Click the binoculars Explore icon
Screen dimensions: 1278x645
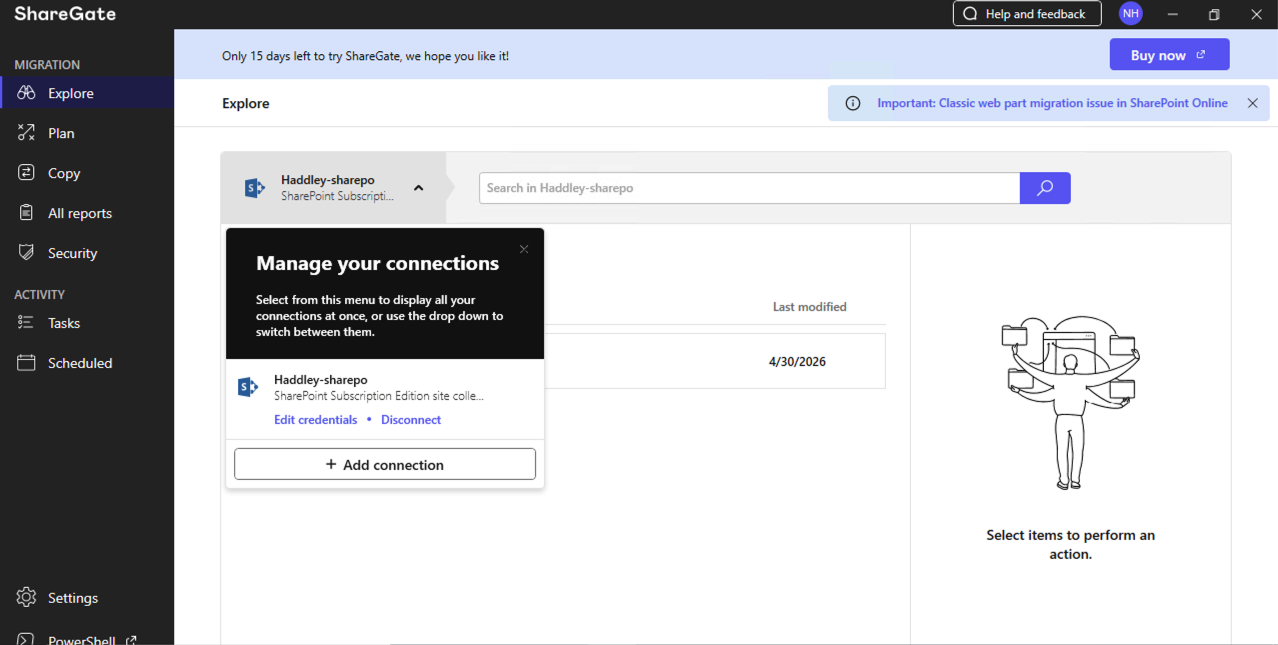[27, 93]
